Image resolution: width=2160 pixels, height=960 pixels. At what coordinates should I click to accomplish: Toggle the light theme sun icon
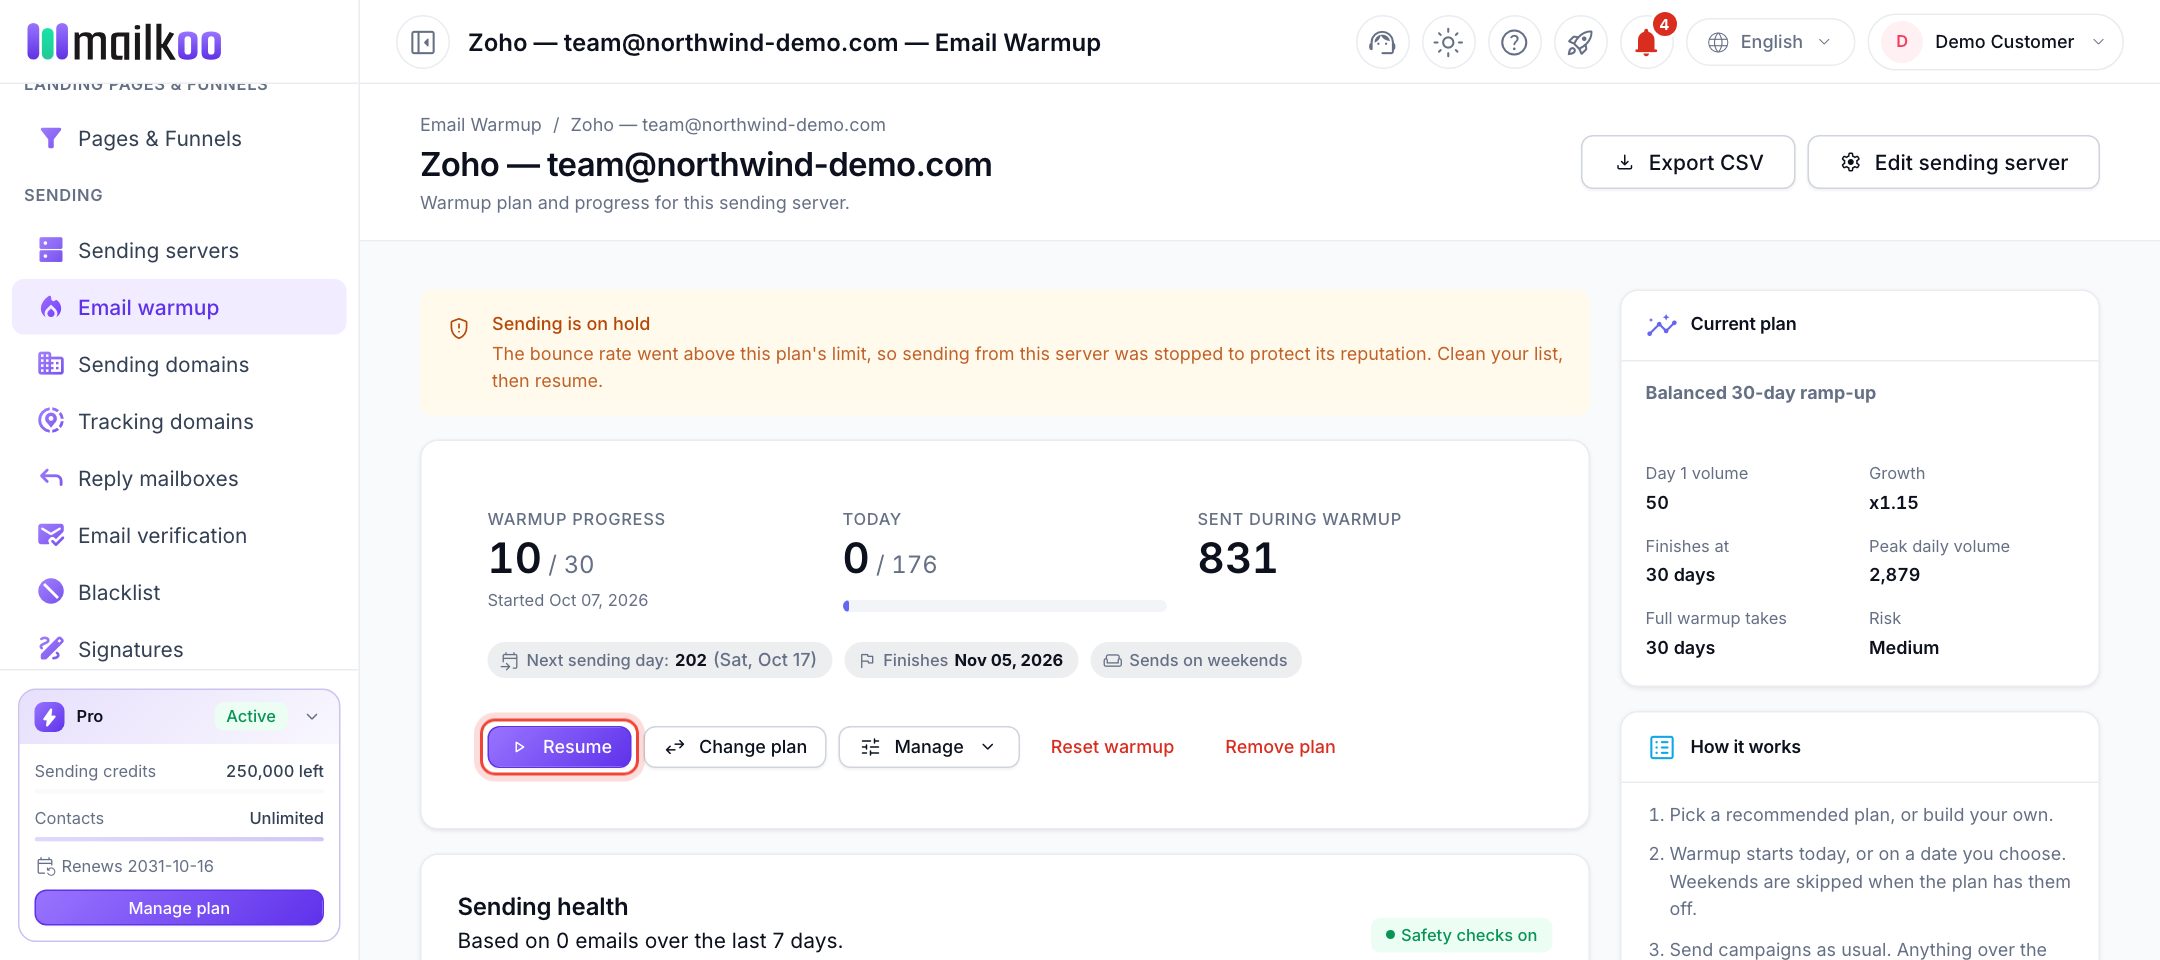[x=1448, y=42]
